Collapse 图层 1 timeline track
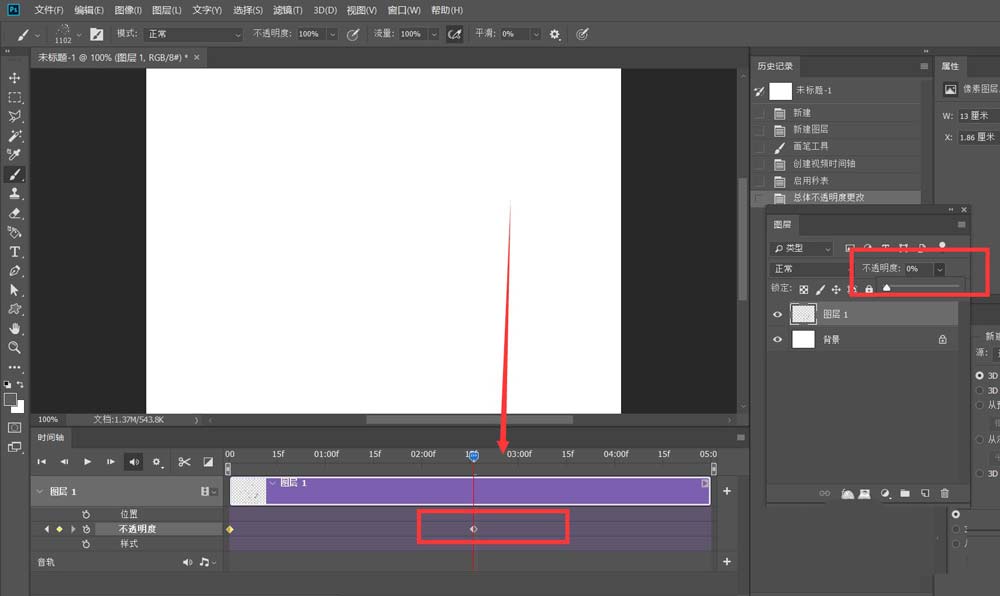The height and width of the screenshot is (596, 1000). 40,491
